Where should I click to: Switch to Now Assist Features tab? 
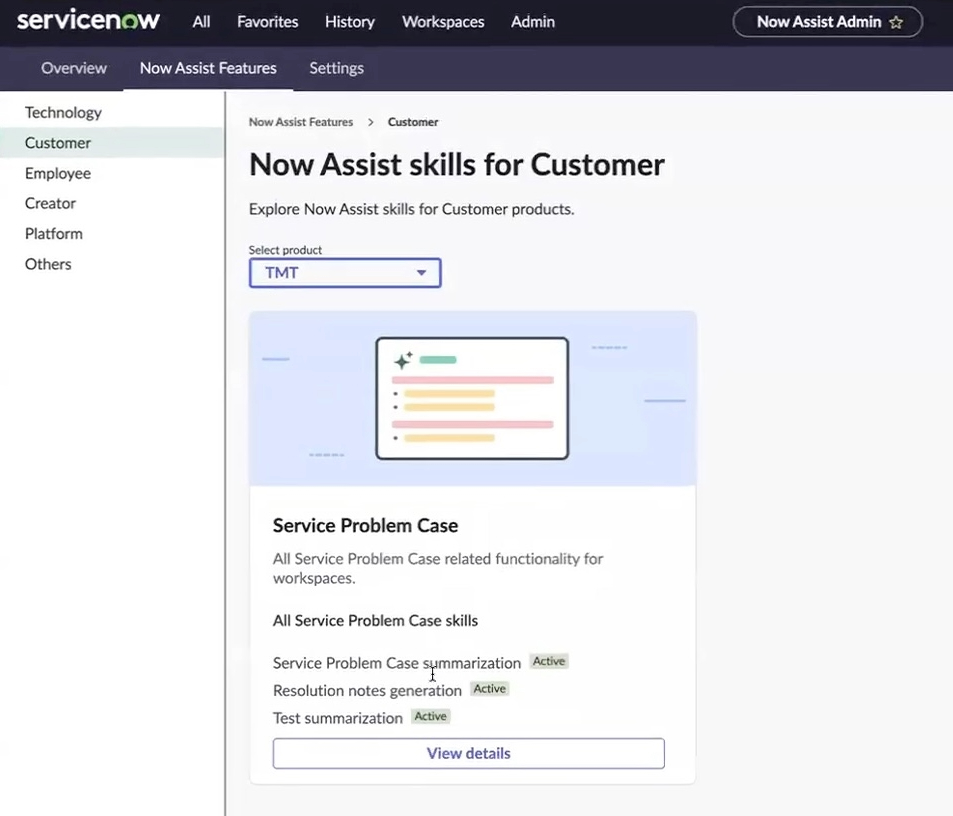(x=208, y=68)
